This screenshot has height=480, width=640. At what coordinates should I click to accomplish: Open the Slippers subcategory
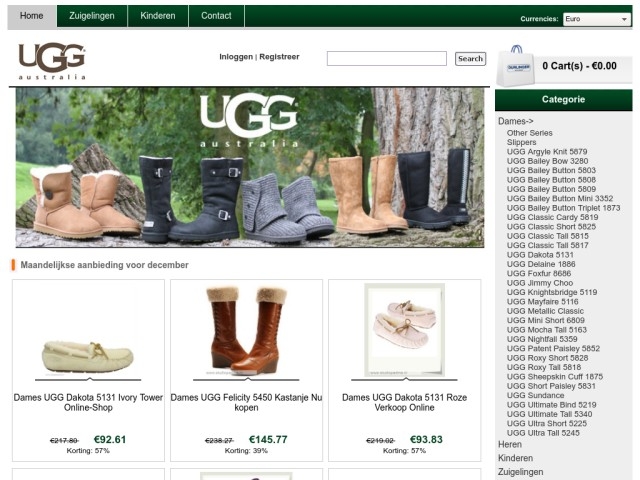pyautogui.click(x=521, y=142)
